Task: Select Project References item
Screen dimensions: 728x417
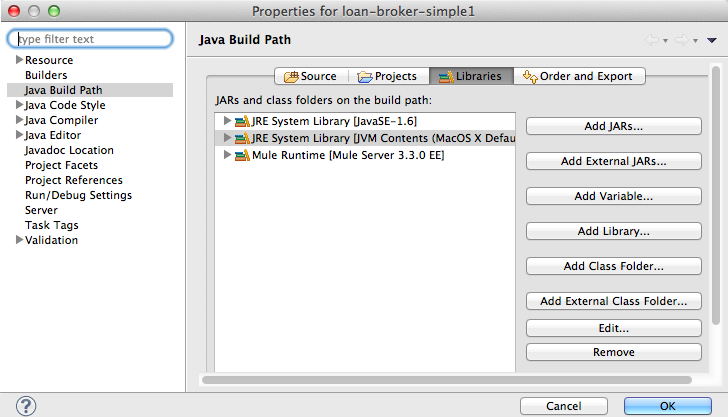Action: point(74,180)
